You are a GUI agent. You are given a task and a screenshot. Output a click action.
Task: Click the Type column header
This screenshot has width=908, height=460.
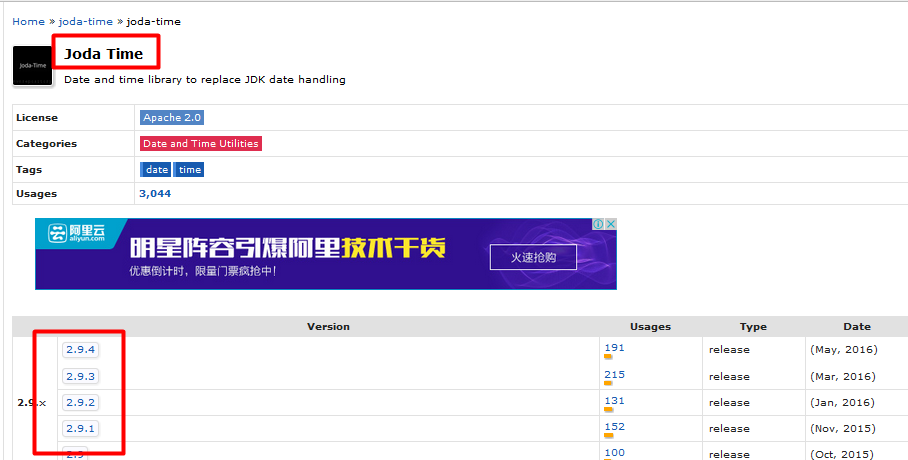click(x=753, y=327)
